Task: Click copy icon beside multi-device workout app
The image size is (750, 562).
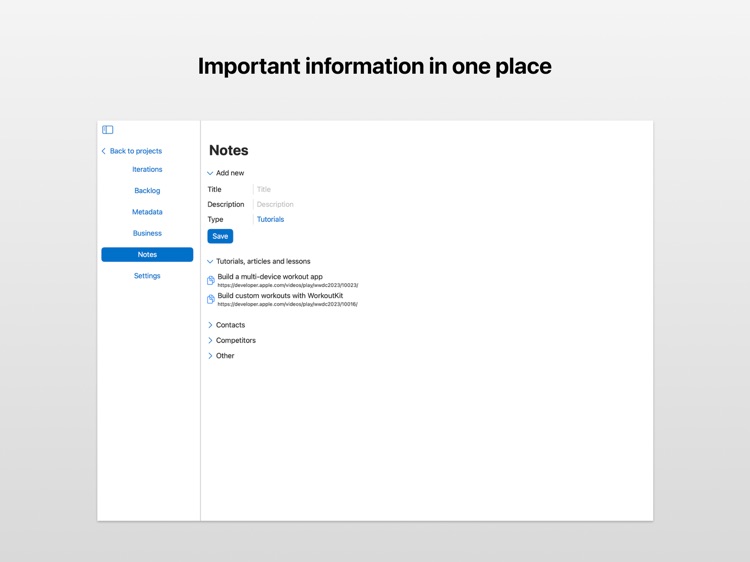Action: tap(210, 280)
